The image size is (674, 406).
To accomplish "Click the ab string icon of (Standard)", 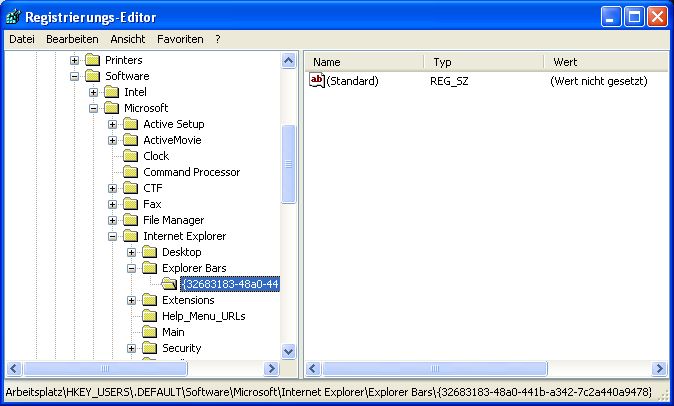I will pyautogui.click(x=317, y=80).
